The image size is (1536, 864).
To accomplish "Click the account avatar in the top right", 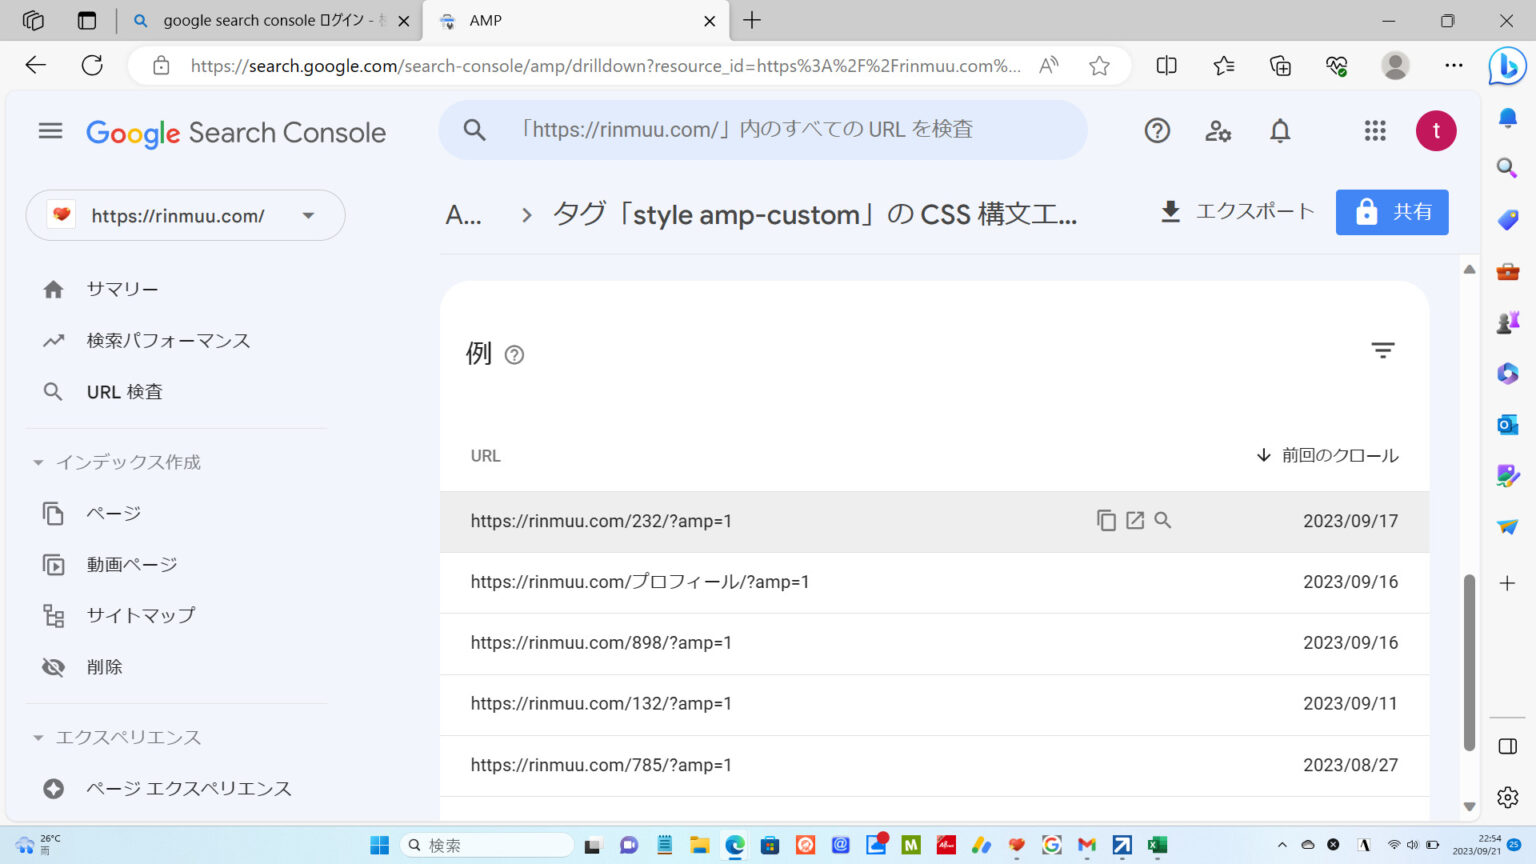I will [x=1436, y=130].
